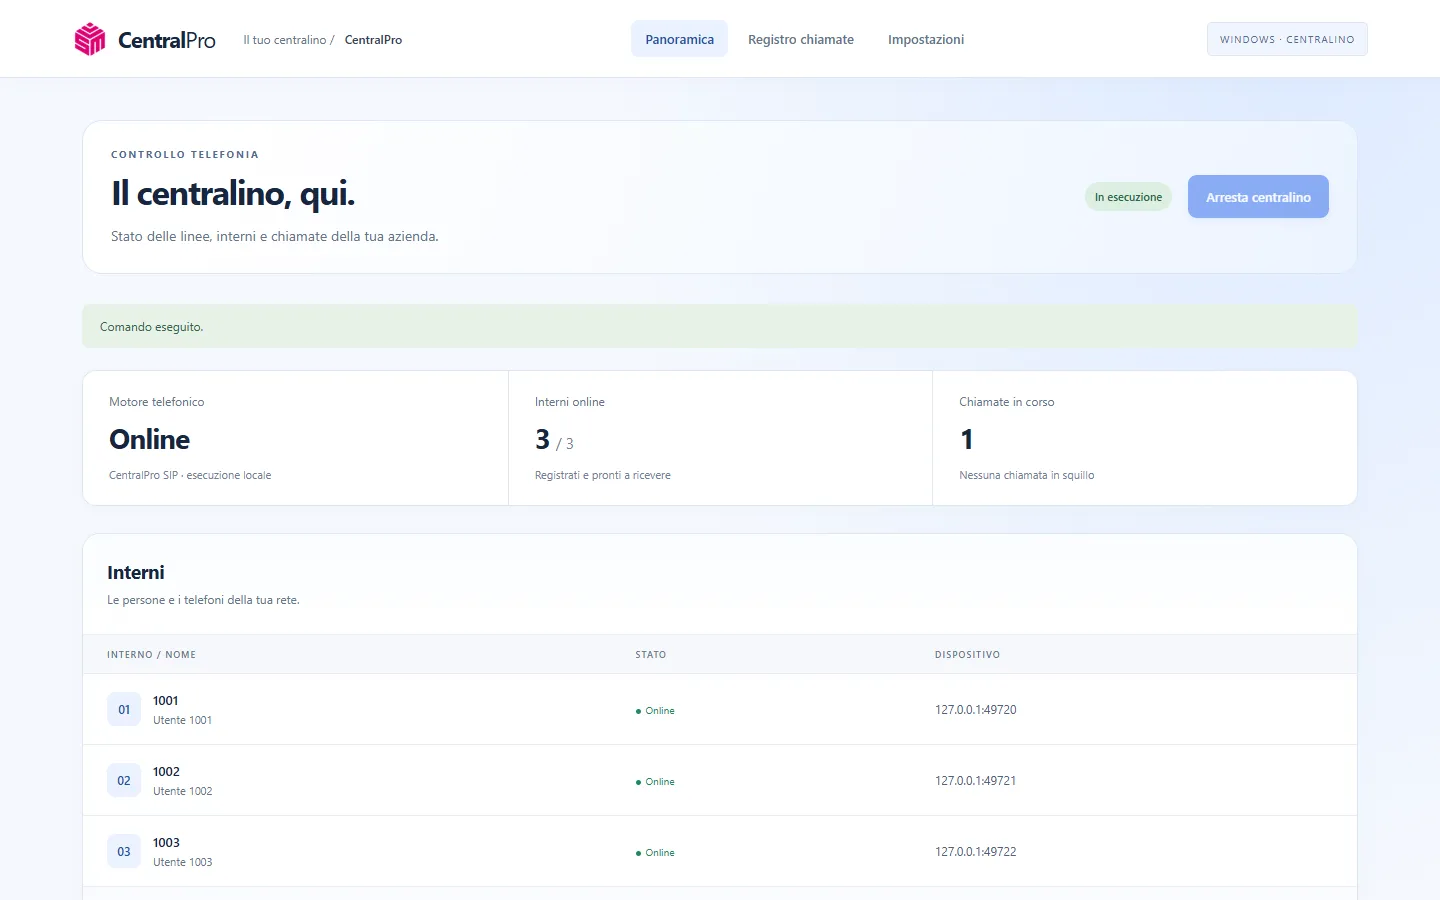
Task: Open the Impostazioni tab
Action: coord(926,39)
